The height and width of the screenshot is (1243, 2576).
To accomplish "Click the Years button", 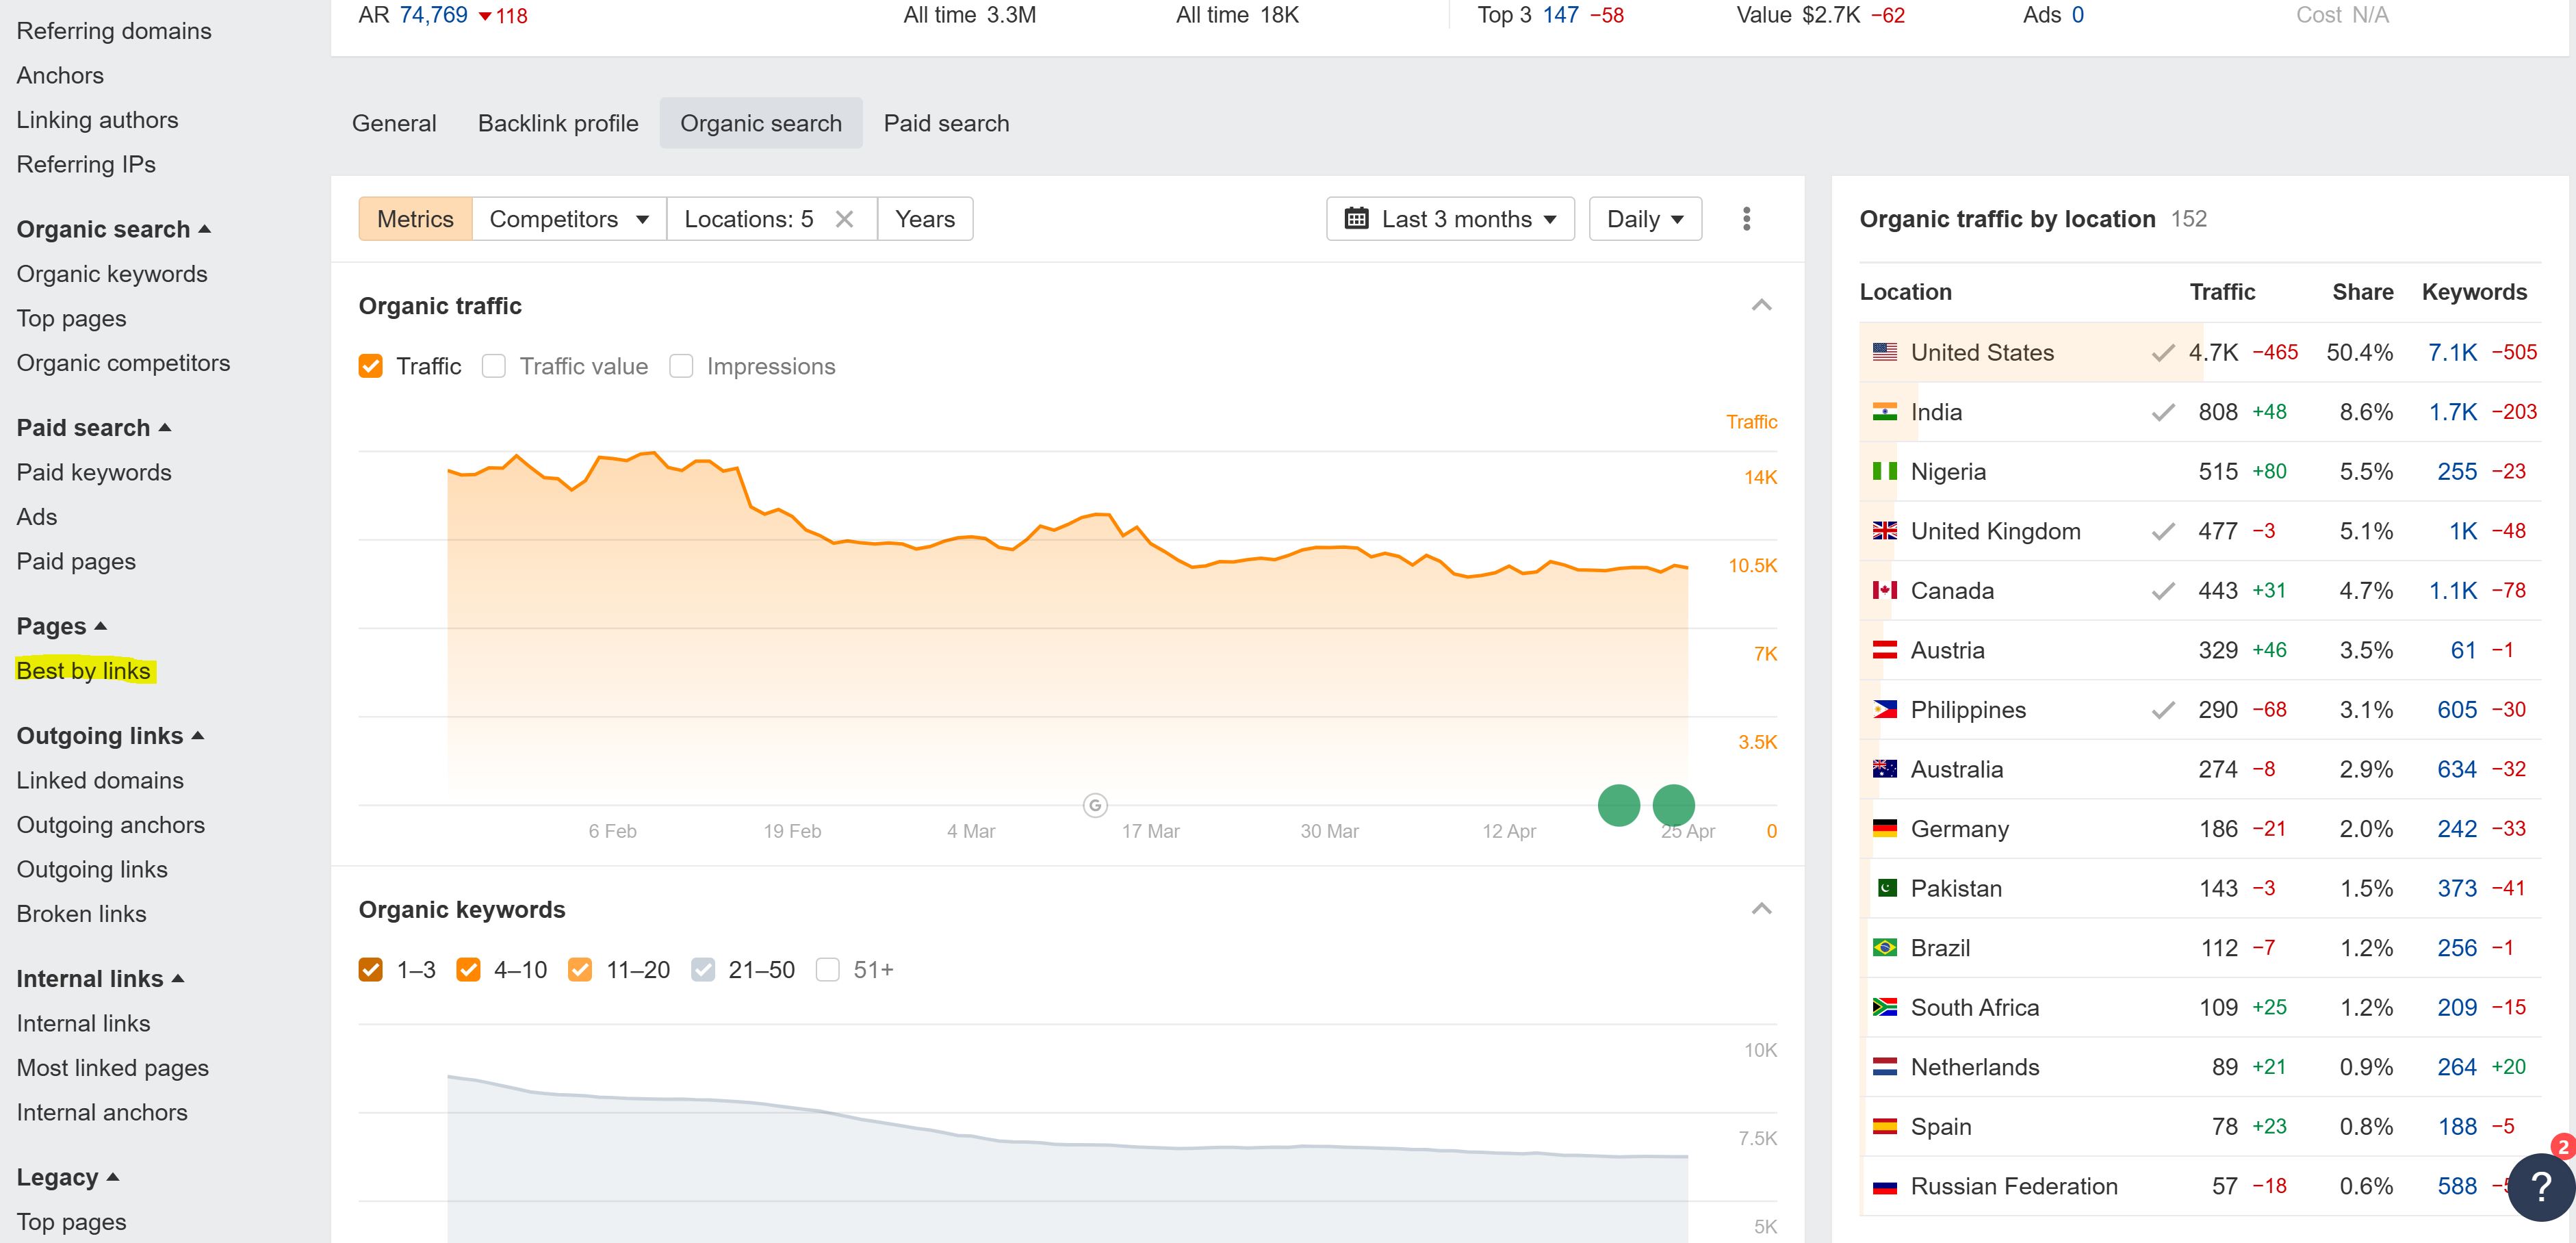I will 924,219.
